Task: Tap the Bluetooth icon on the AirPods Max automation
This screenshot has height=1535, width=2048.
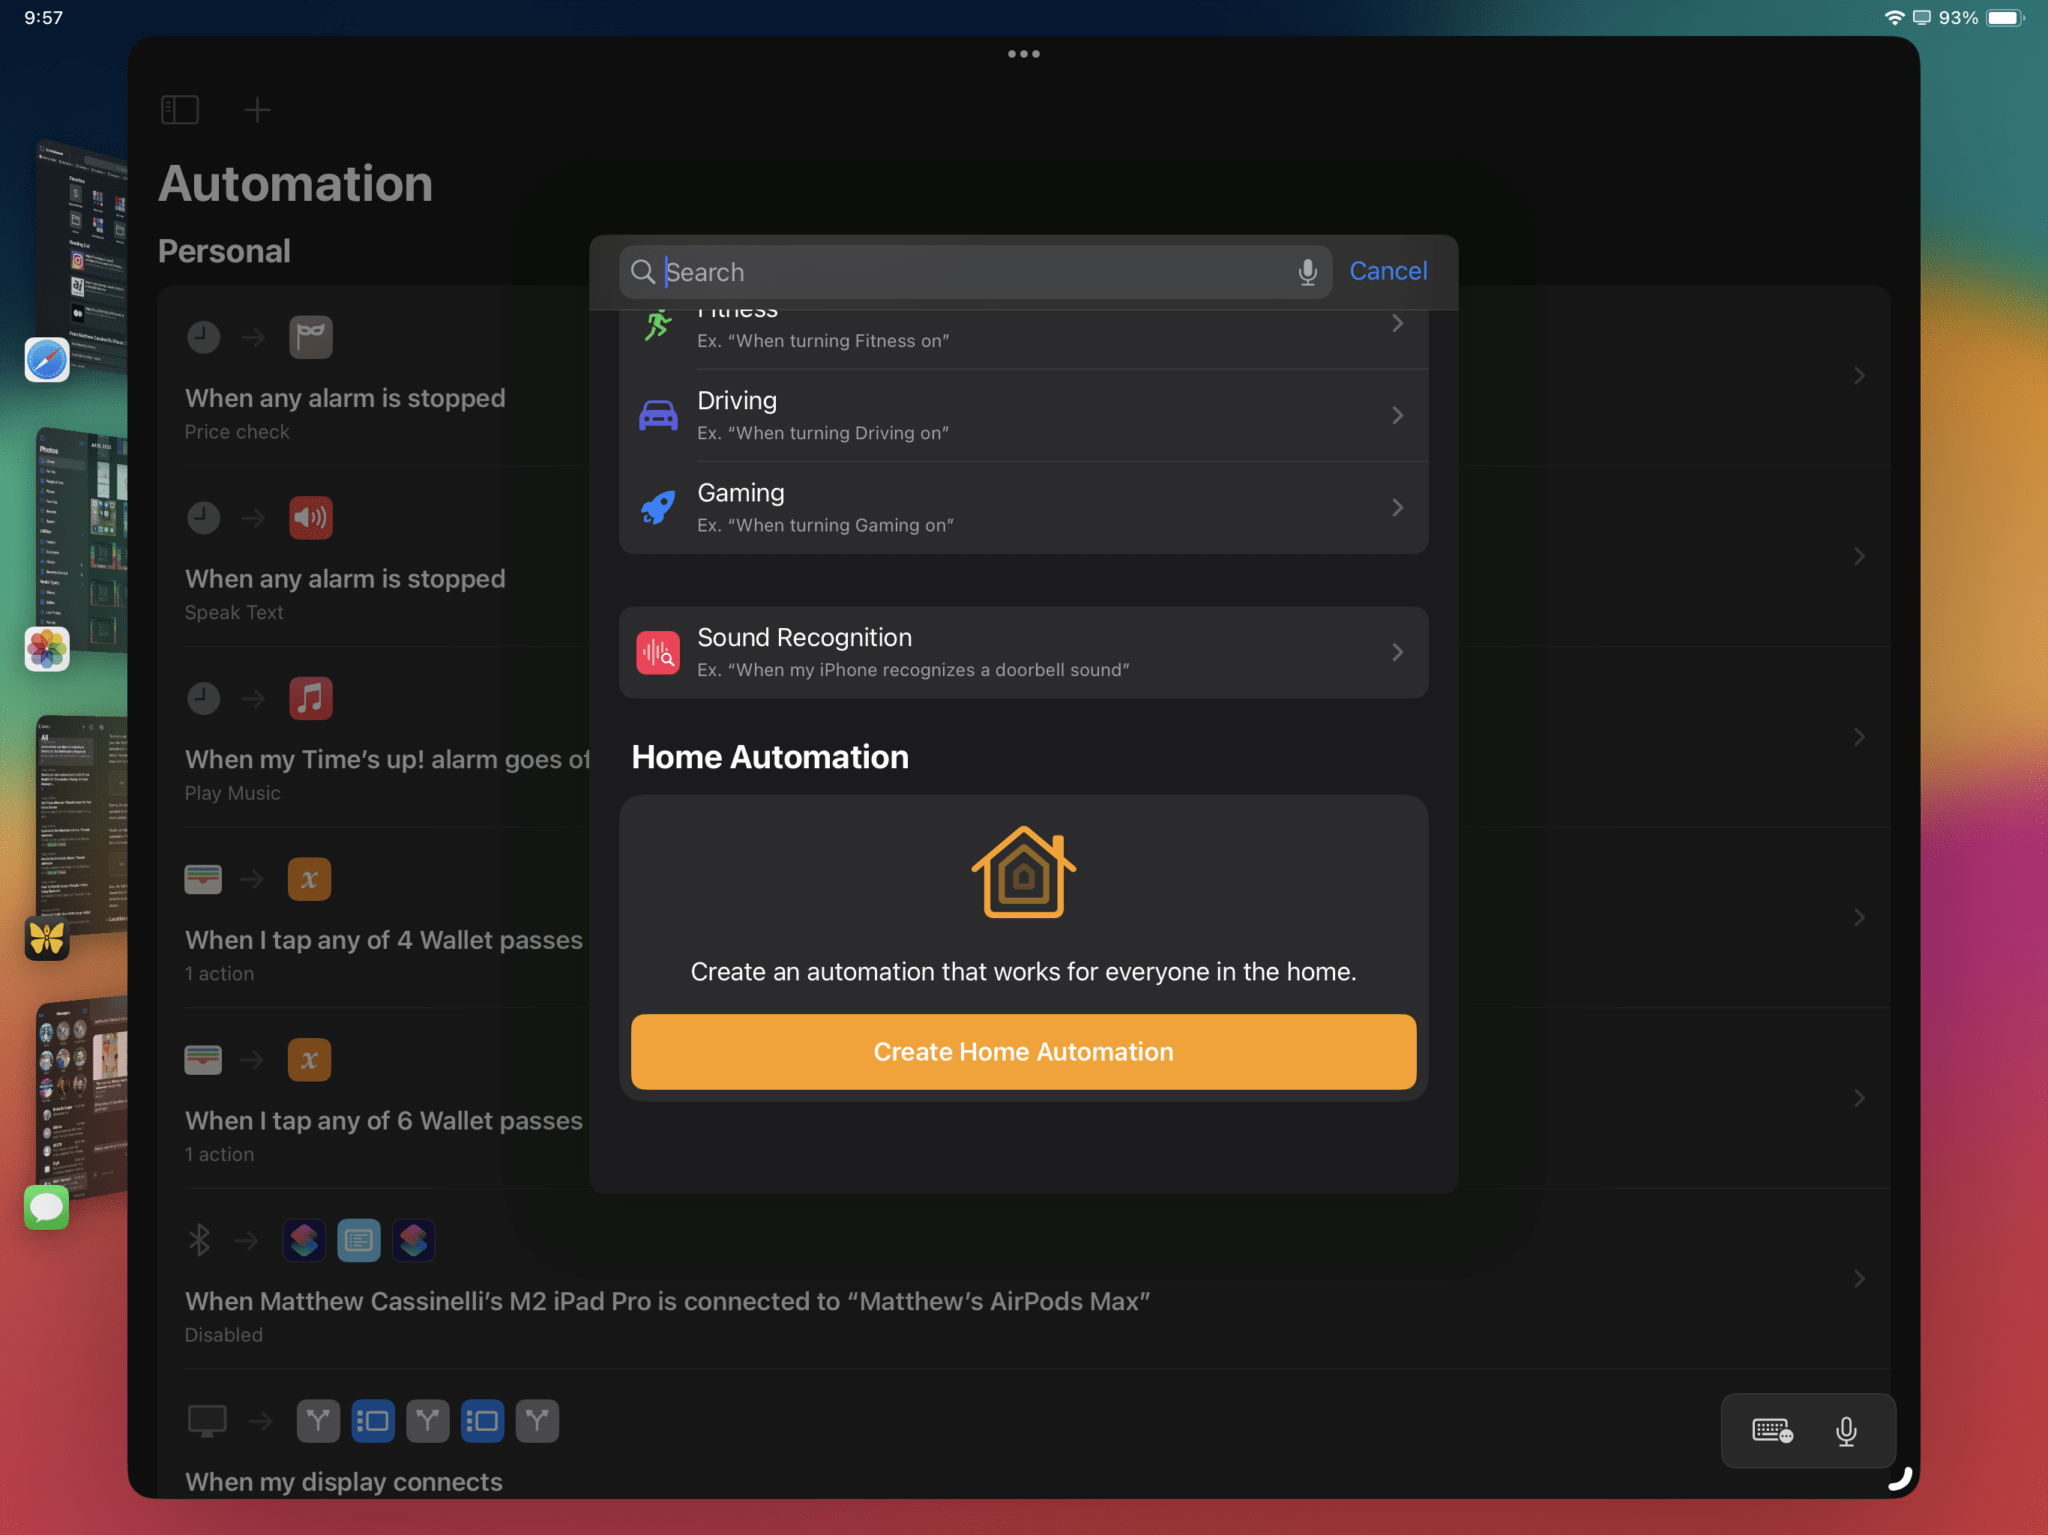Action: tap(202, 1240)
